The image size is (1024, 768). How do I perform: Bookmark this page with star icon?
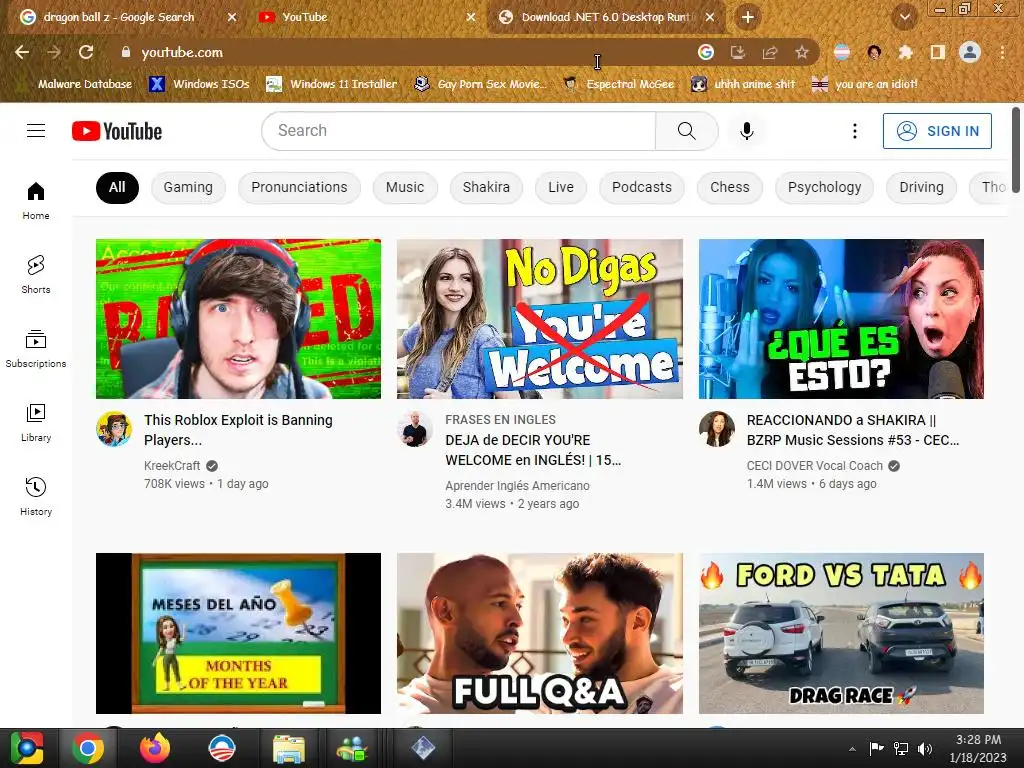point(801,52)
